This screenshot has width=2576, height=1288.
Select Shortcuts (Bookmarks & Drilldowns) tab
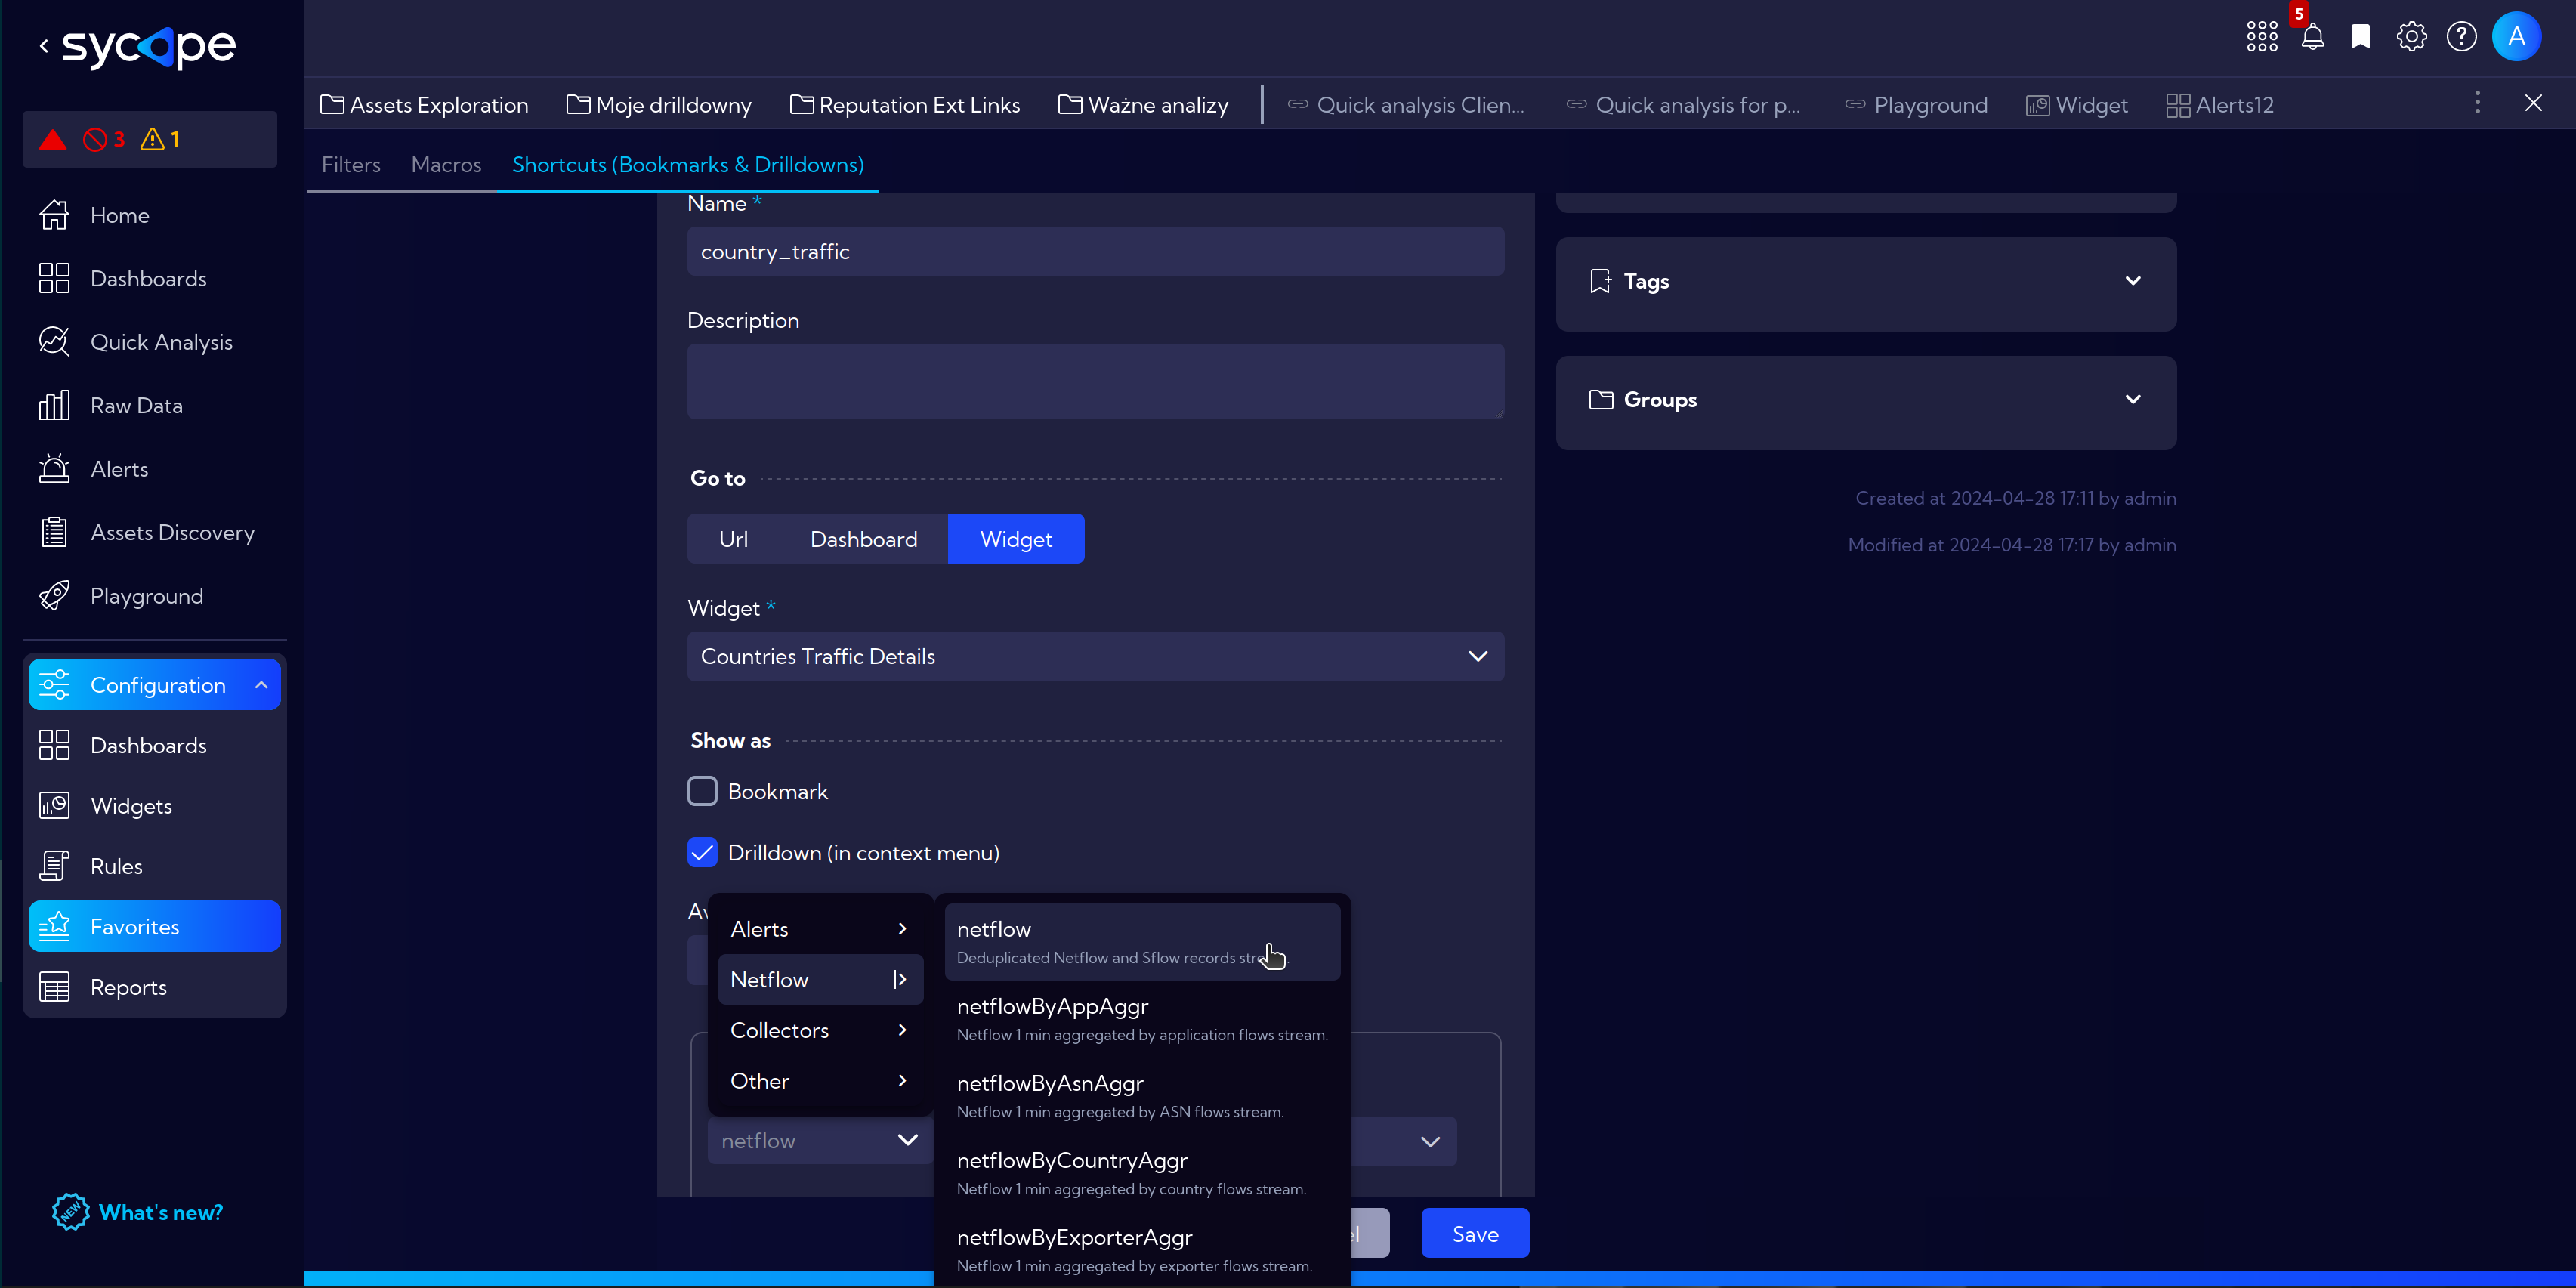click(688, 164)
